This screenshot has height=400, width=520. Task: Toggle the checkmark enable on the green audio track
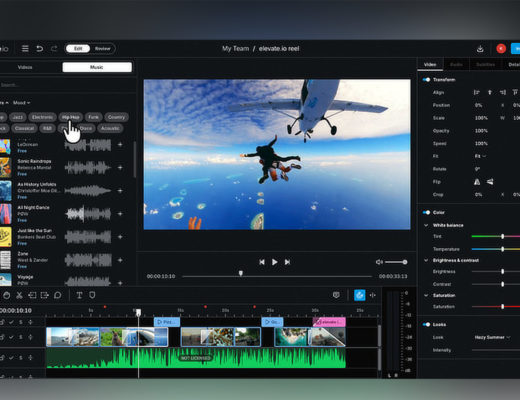pos(11,358)
